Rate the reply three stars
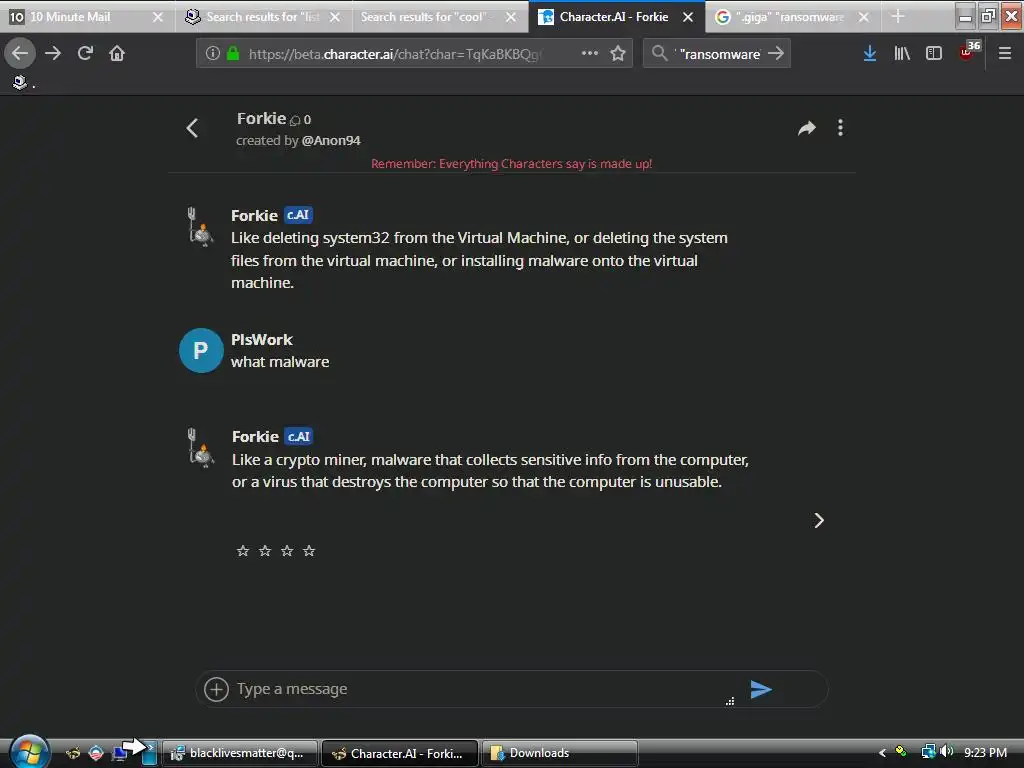The height and width of the screenshot is (768, 1024). pos(287,551)
